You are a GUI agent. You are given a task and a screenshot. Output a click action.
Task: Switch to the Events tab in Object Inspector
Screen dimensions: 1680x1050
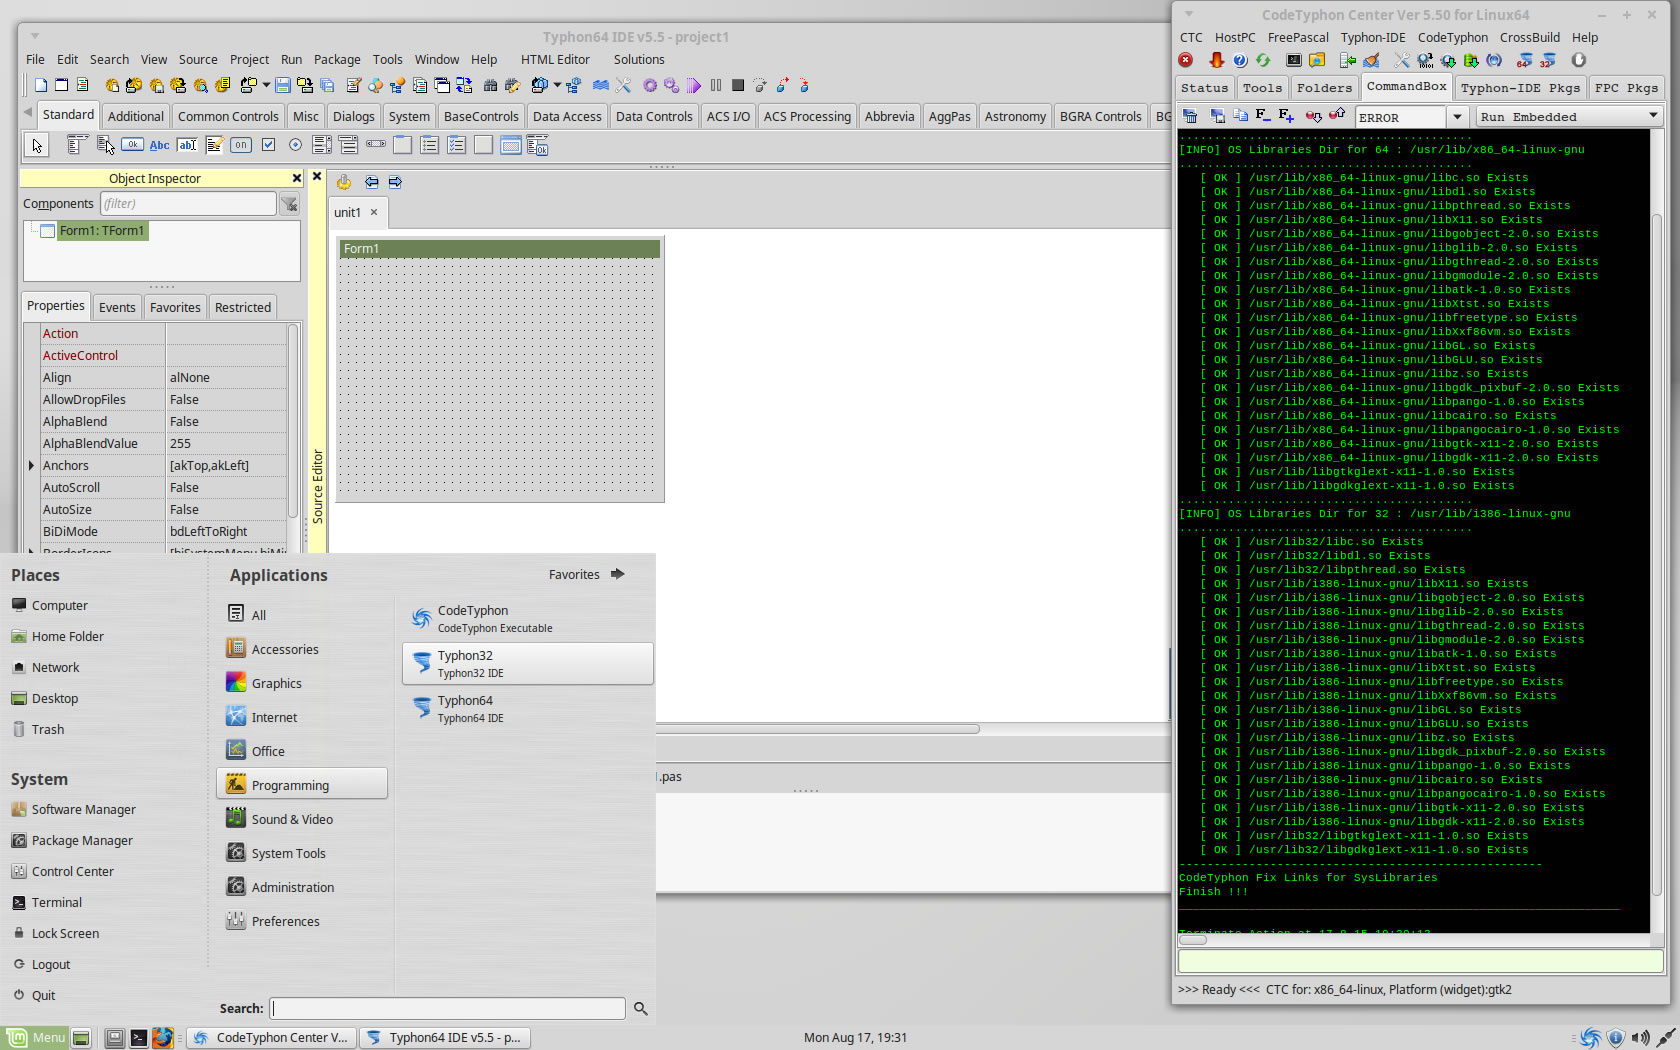click(x=117, y=307)
